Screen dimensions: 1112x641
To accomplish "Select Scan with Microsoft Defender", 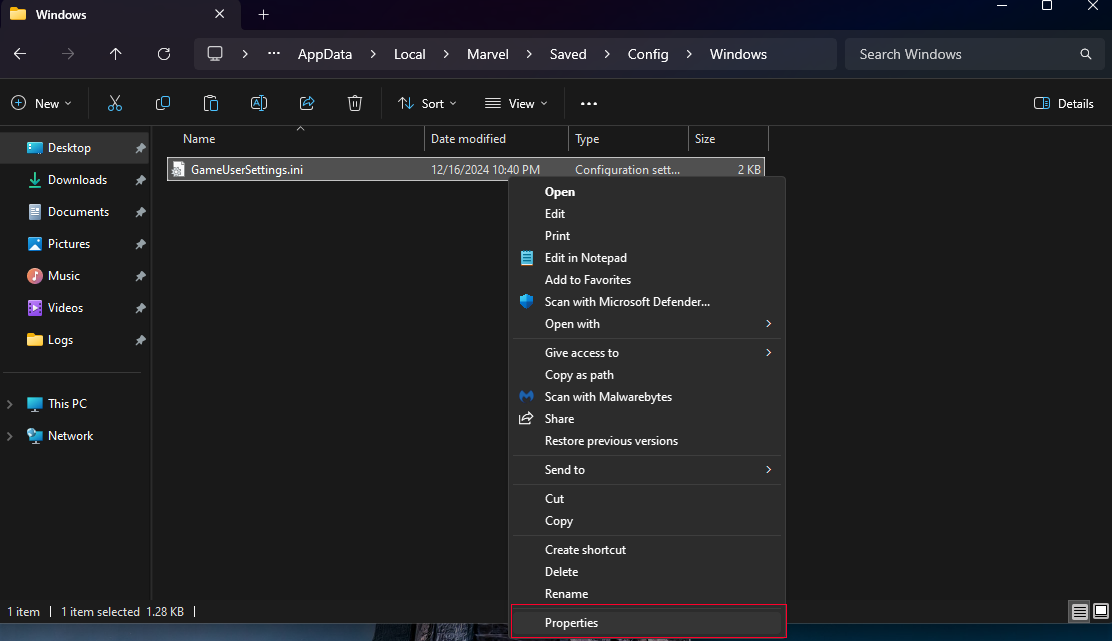I will tap(647, 301).
